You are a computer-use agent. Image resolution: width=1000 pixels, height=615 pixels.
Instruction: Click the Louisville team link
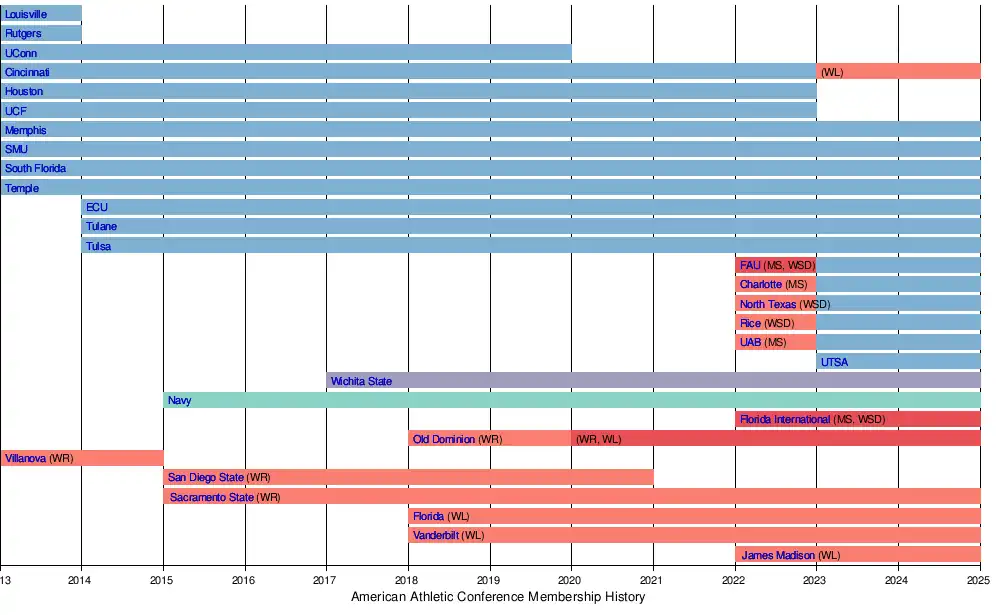pos(26,14)
